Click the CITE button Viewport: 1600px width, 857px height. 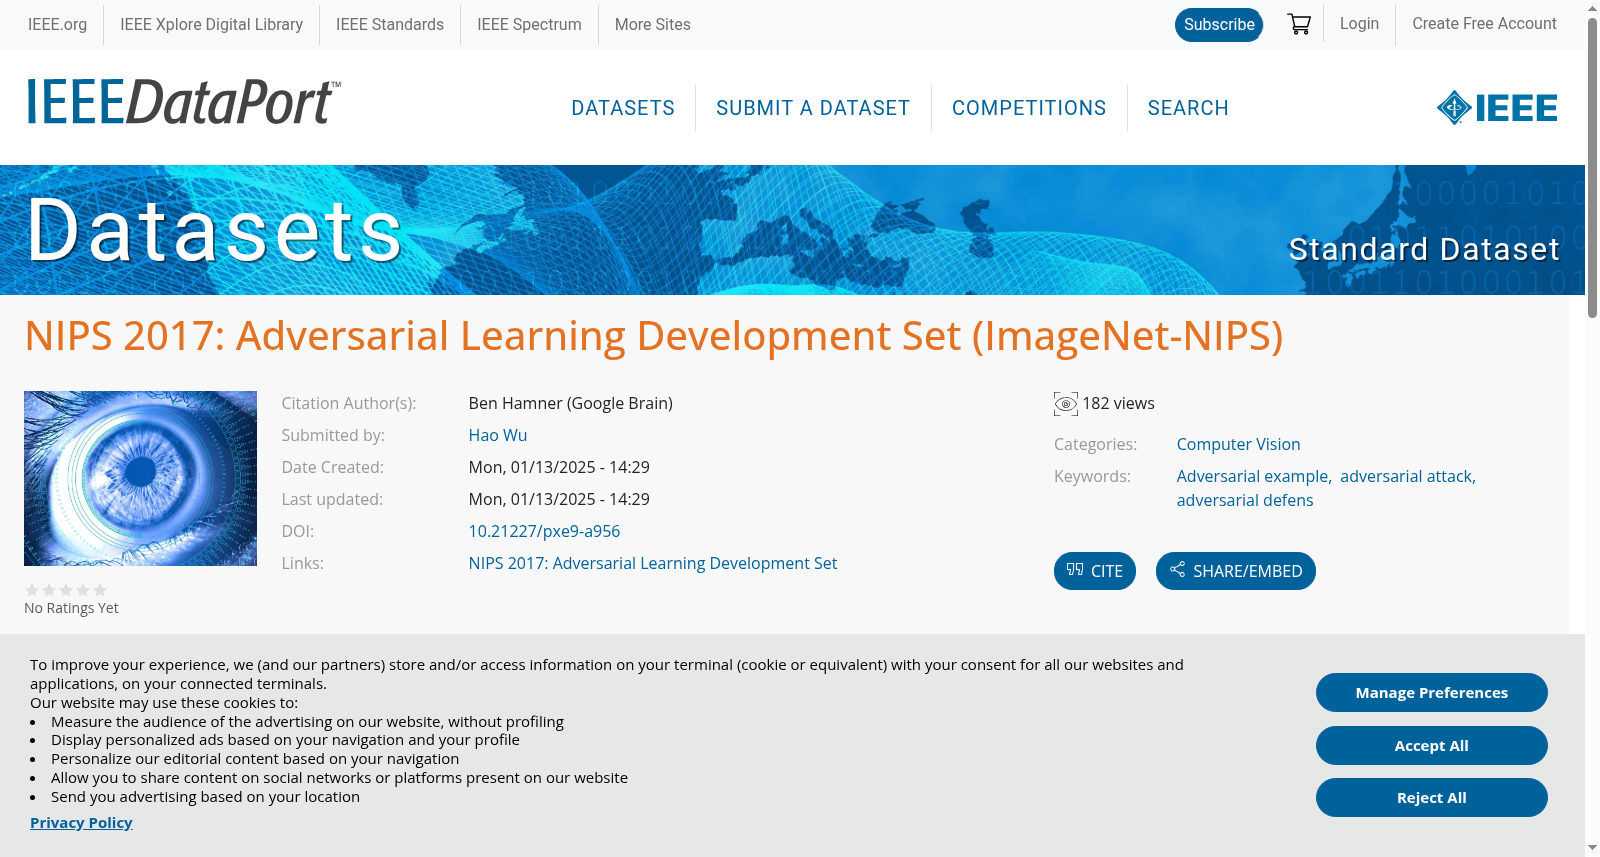[x=1095, y=571]
